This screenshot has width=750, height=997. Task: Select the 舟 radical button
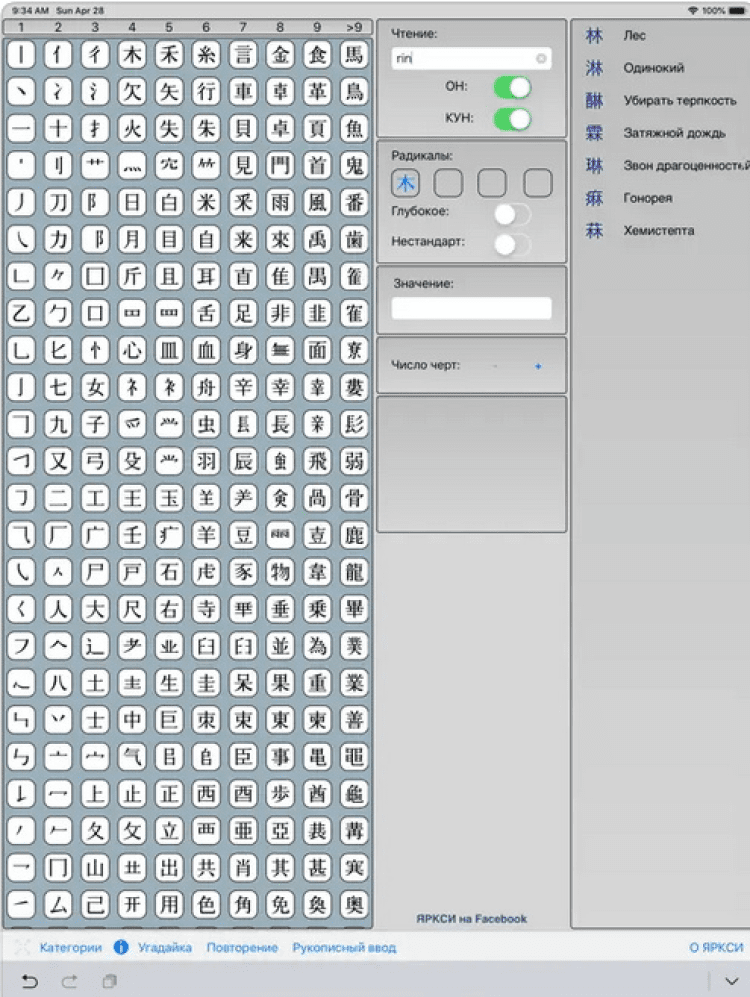click(x=206, y=387)
